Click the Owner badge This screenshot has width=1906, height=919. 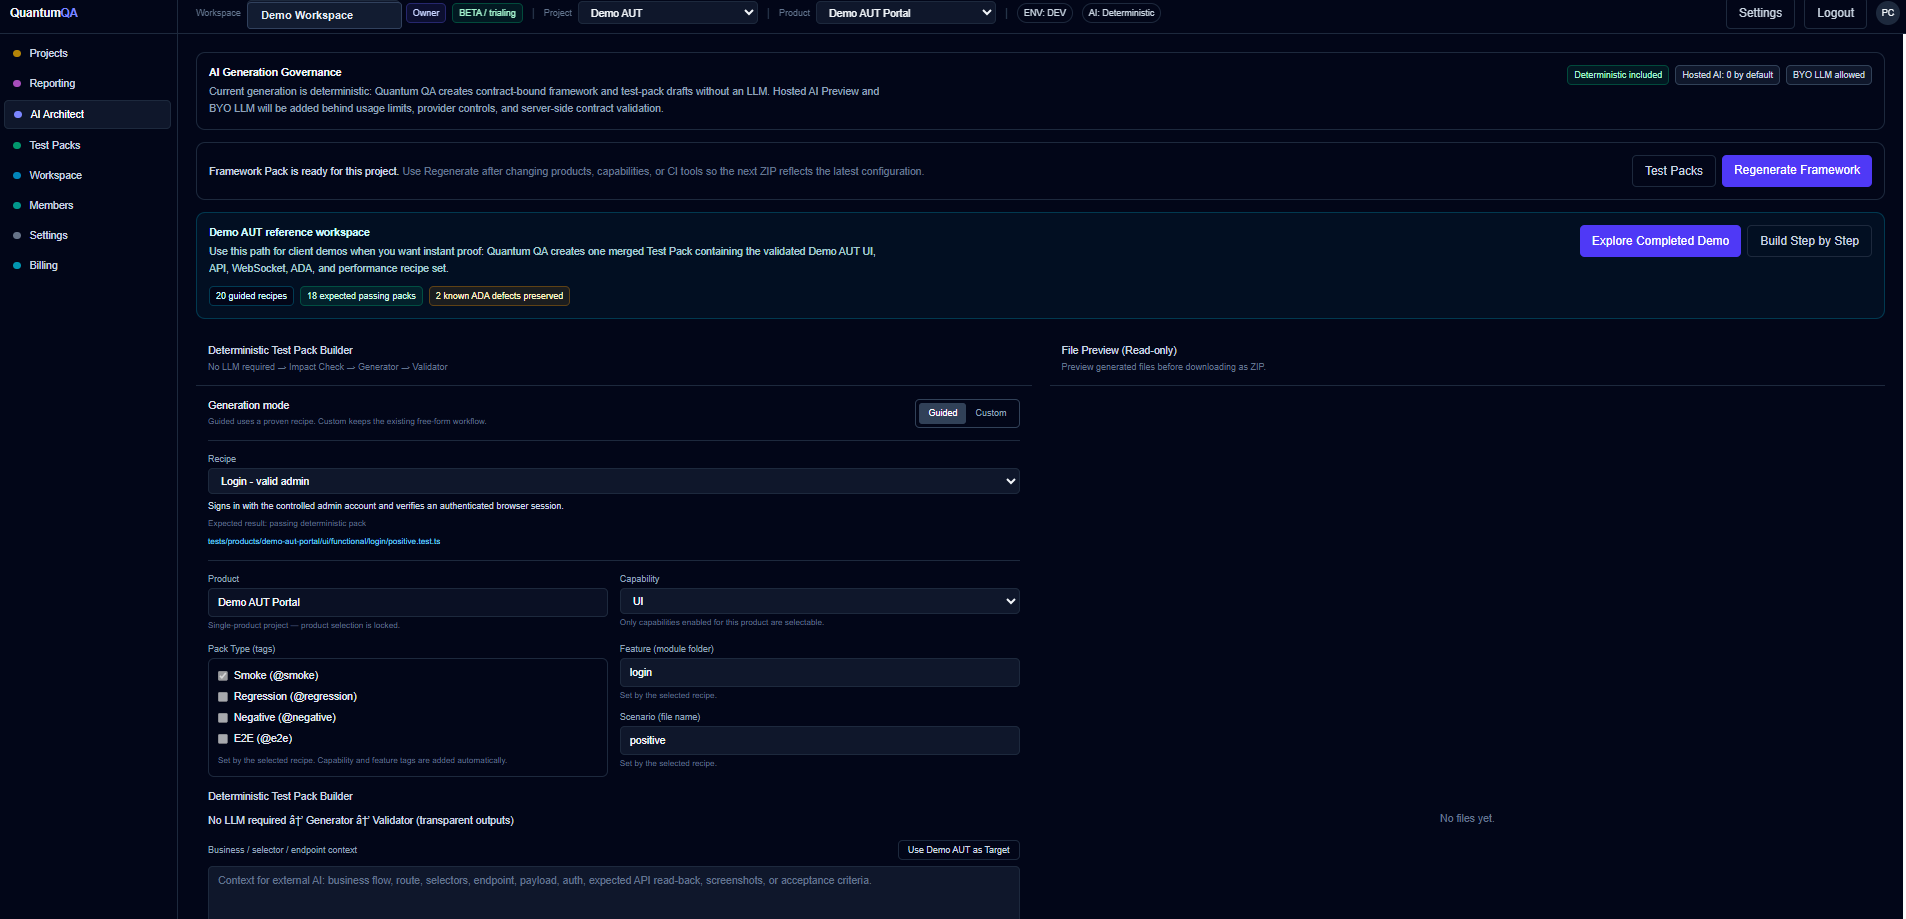pos(426,13)
